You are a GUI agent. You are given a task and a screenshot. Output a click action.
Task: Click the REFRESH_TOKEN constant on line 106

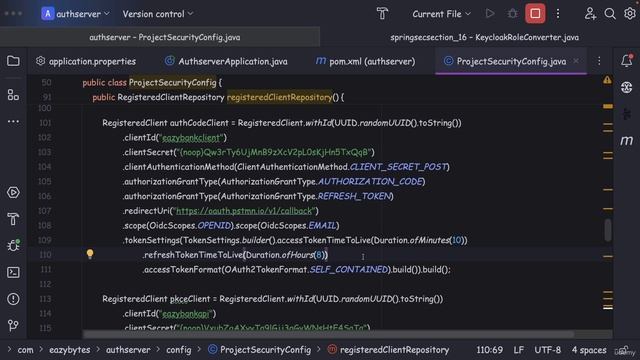tap(354, 196)
